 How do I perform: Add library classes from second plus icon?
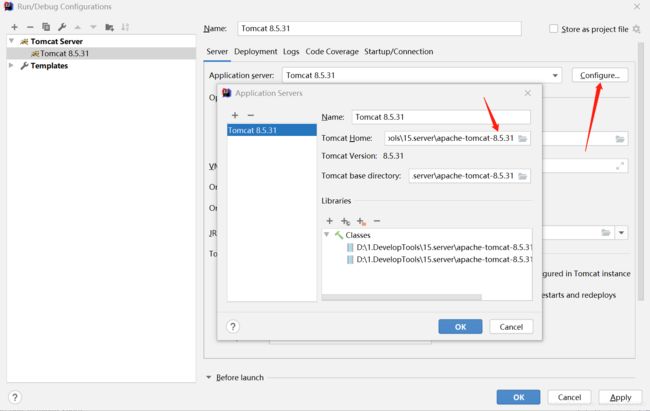tap(345, 221)
